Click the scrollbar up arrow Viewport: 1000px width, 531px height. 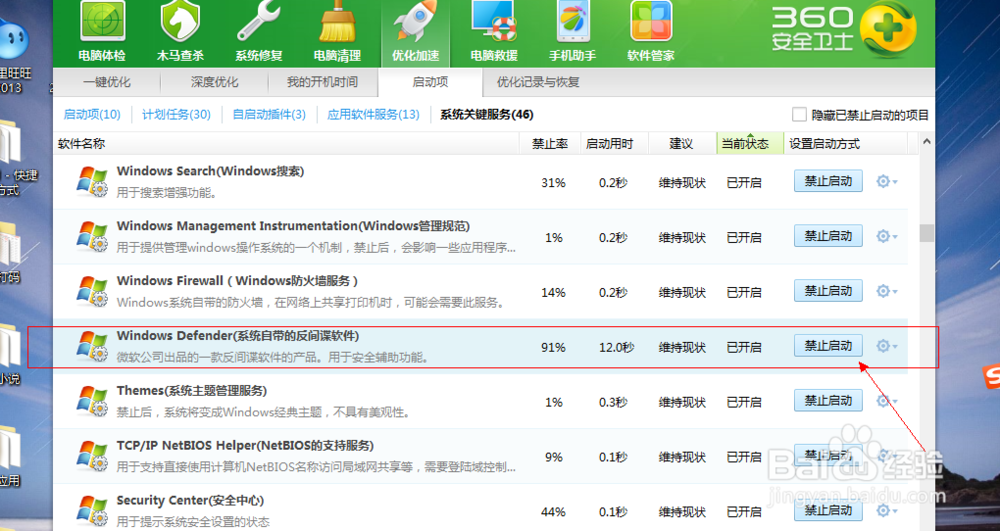[x=927, y=142]
